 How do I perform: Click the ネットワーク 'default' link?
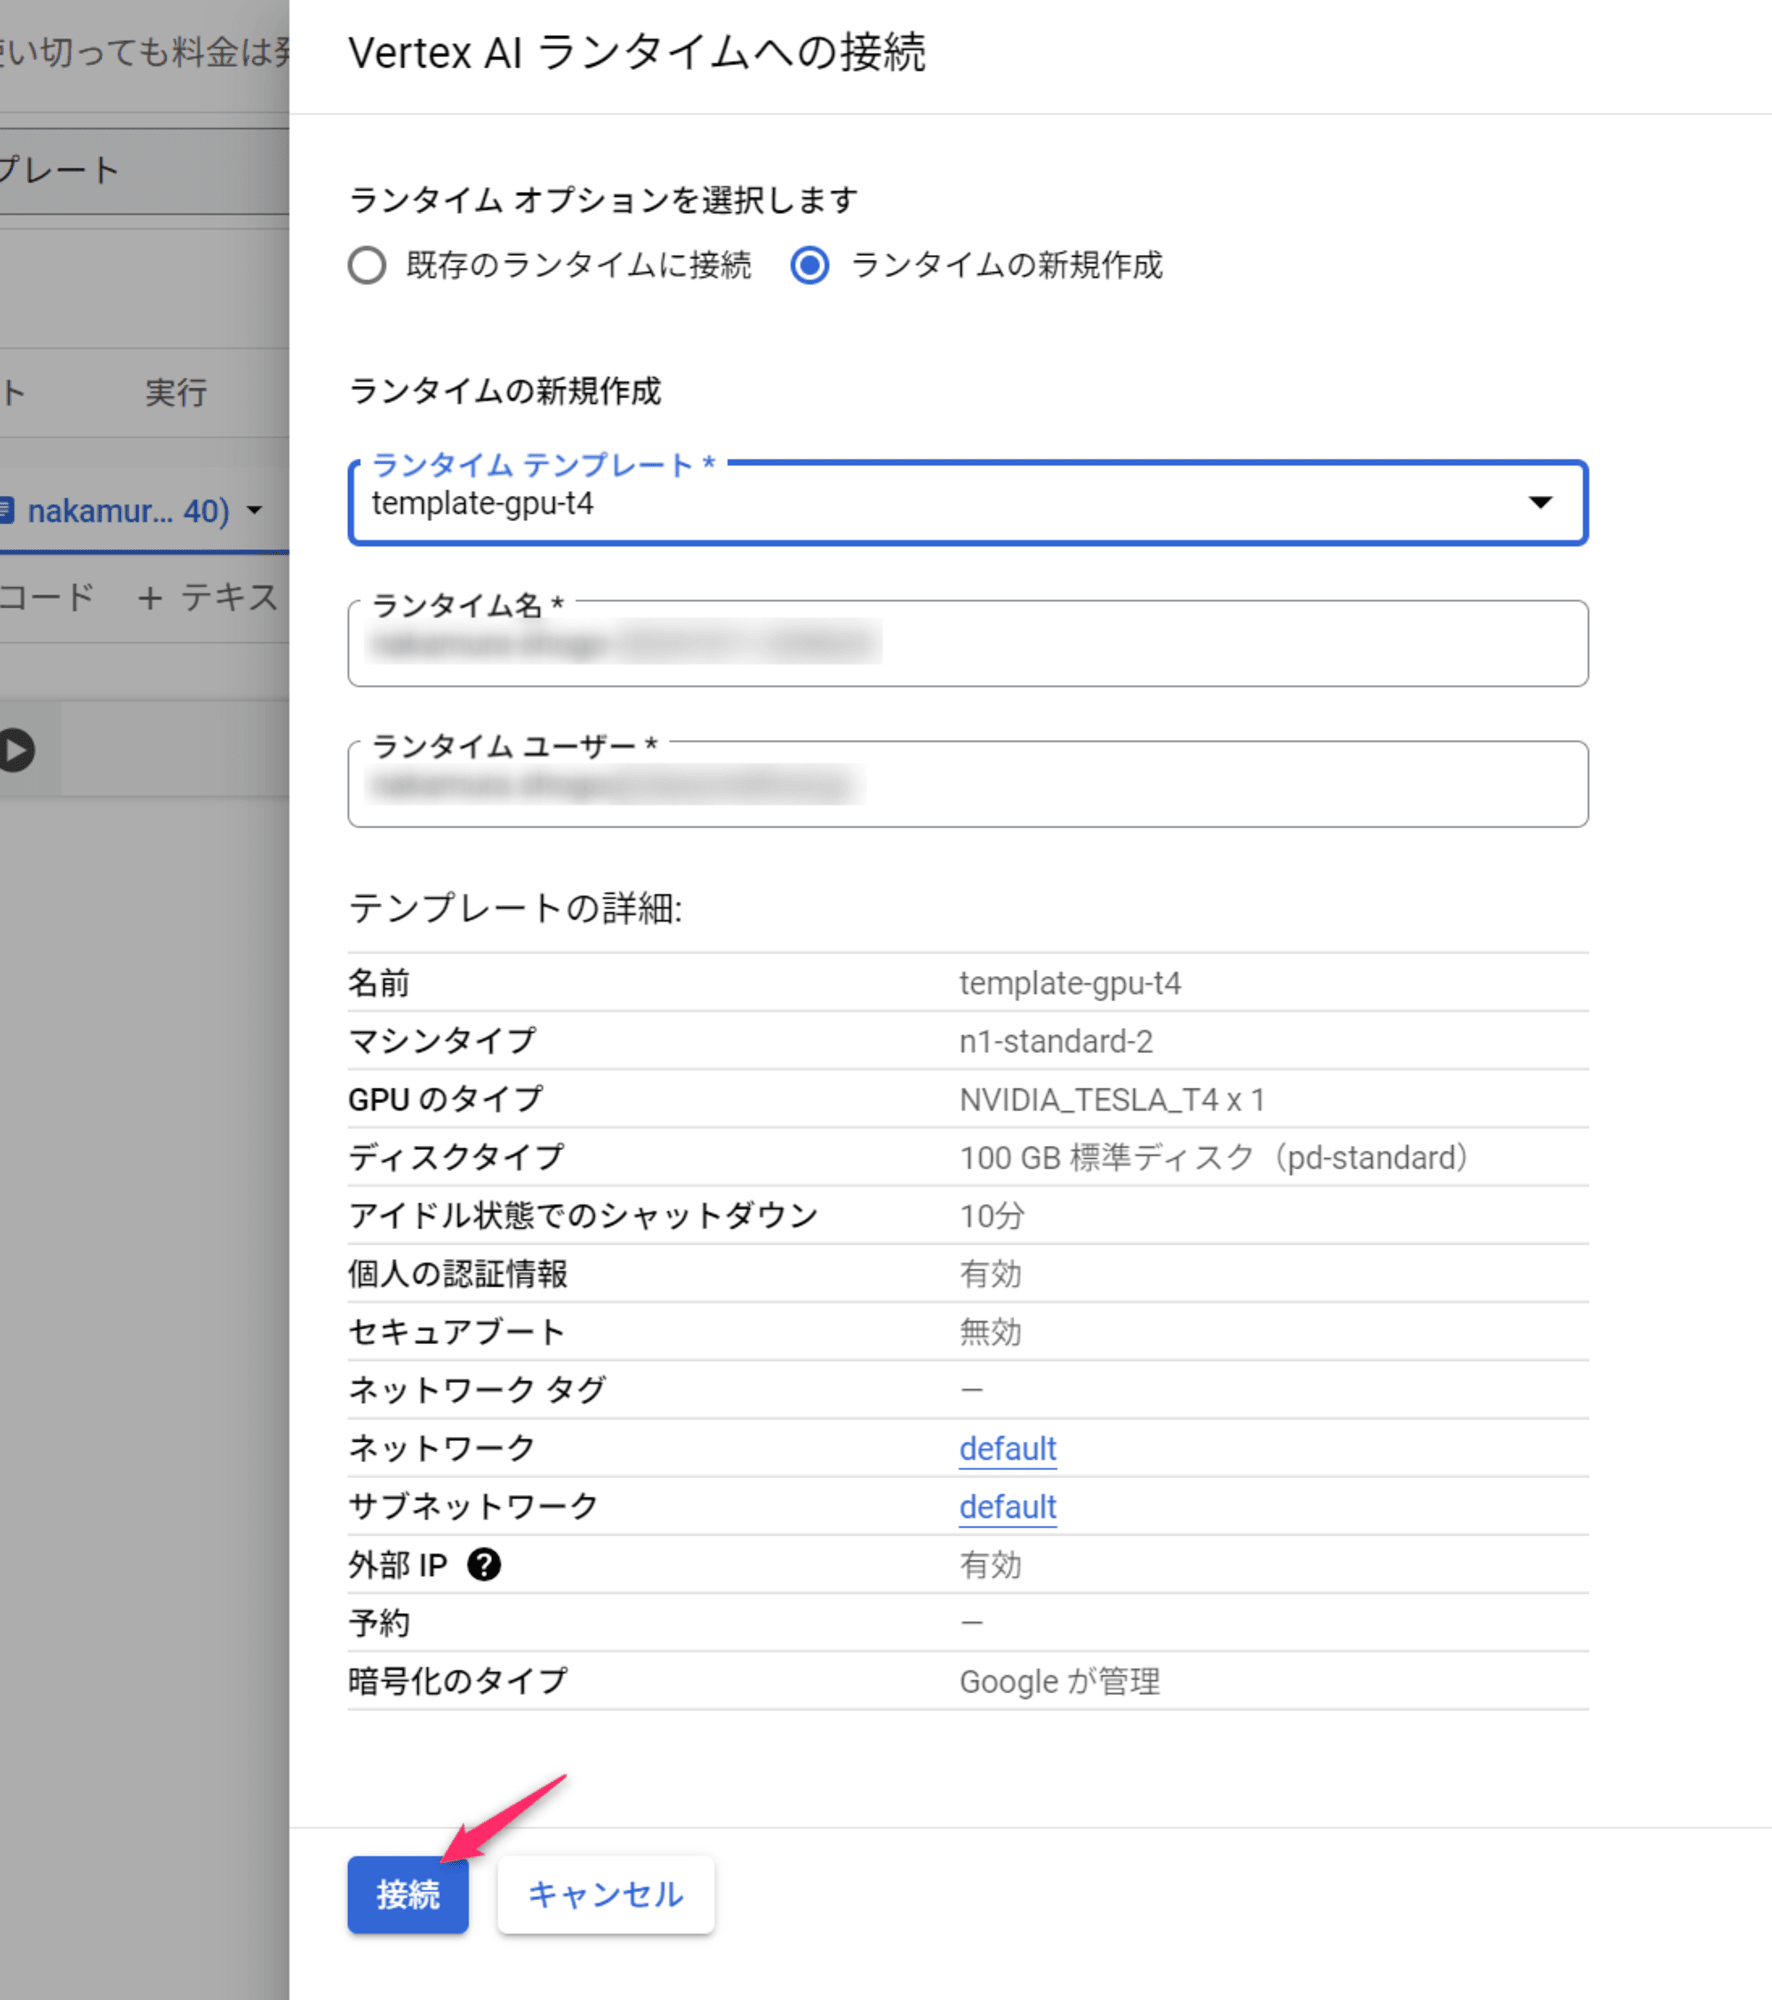[1007, 1448]
